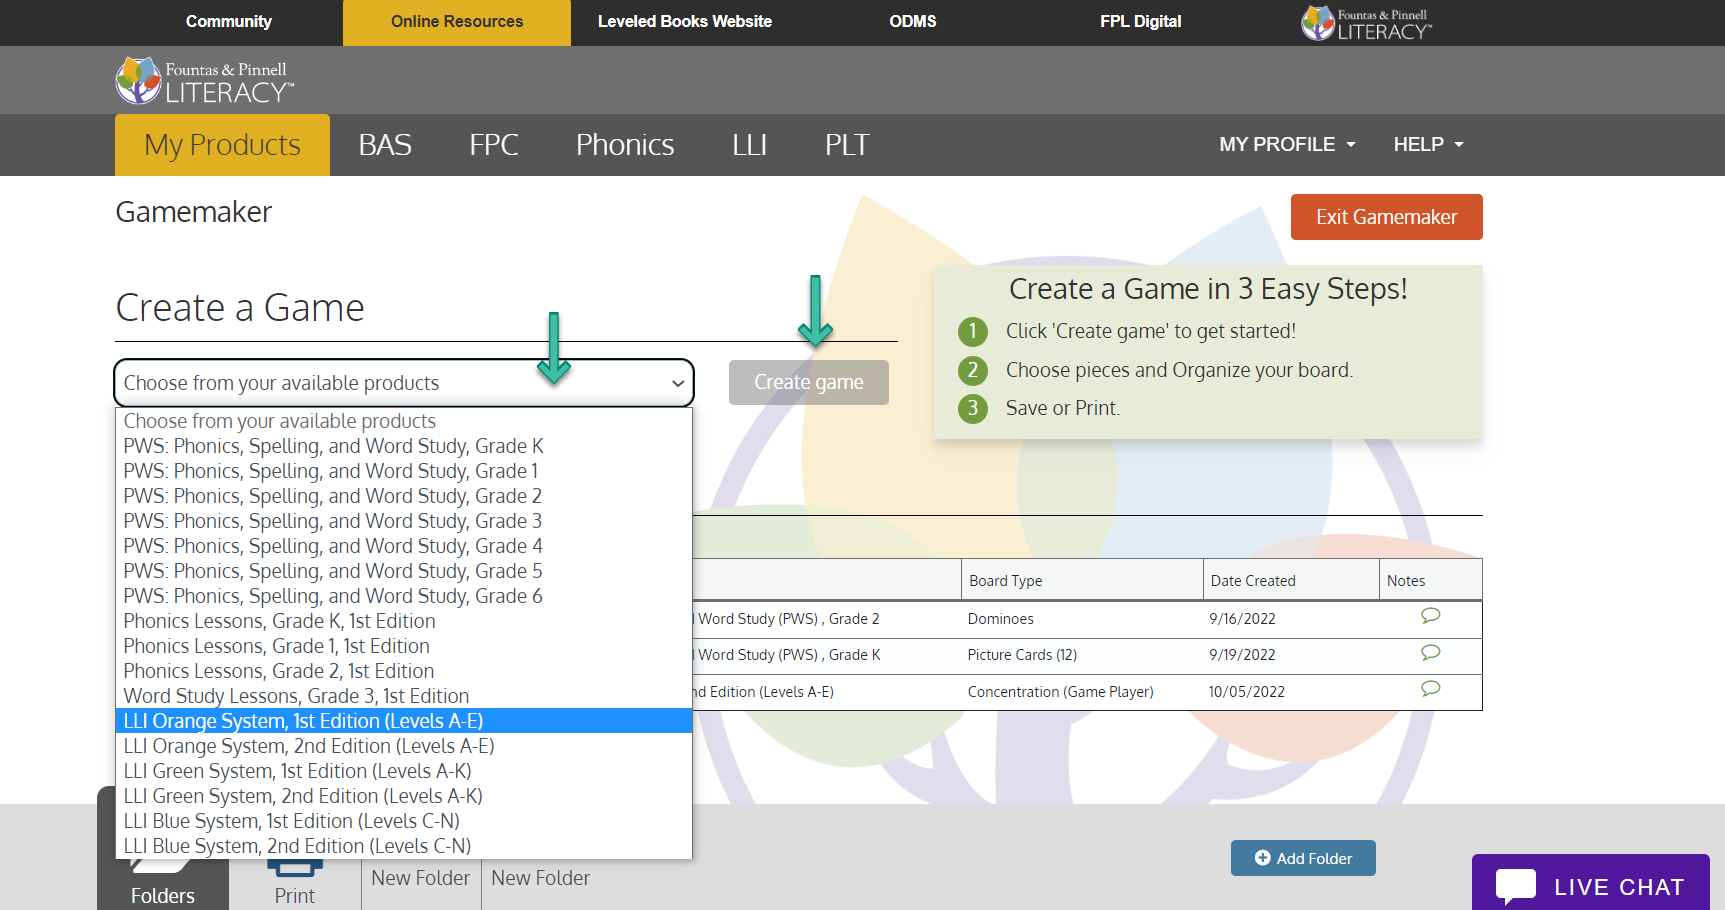This screenshot has height=910, width=1725.
Task: Open the Leveled Books Website link
Action: coord(684,21)
